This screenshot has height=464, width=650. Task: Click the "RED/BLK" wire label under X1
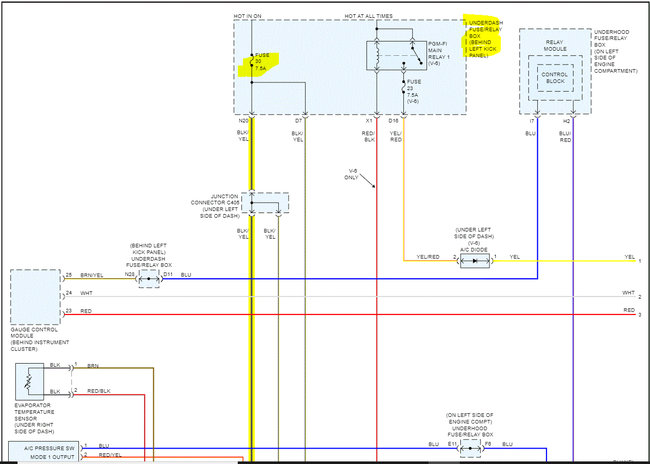(369, 136)
